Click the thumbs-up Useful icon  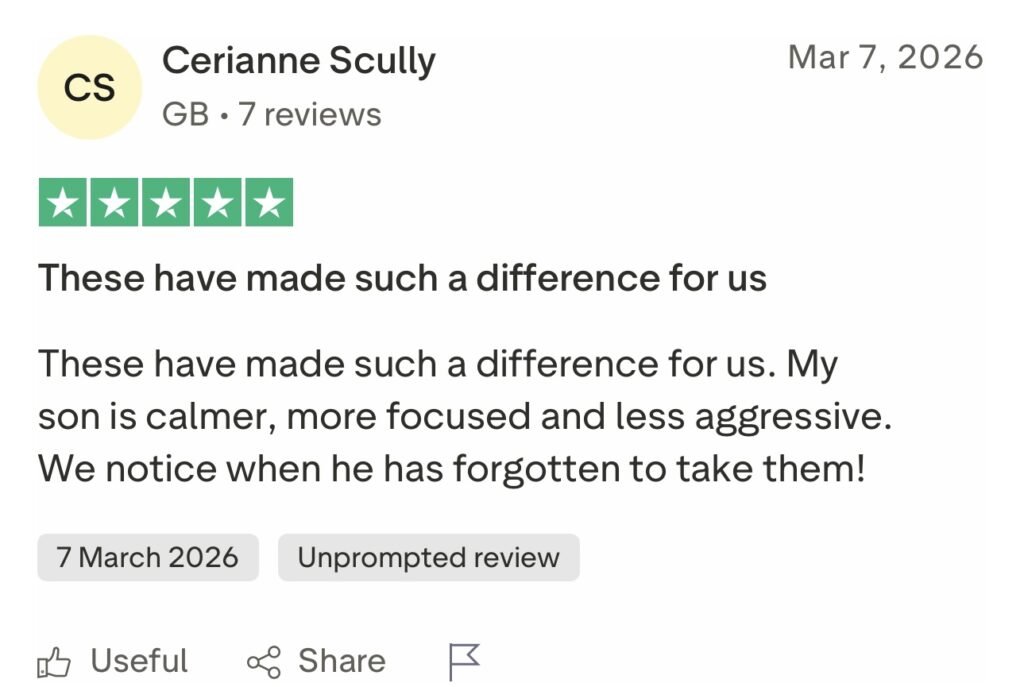click(x=55, y=662)
